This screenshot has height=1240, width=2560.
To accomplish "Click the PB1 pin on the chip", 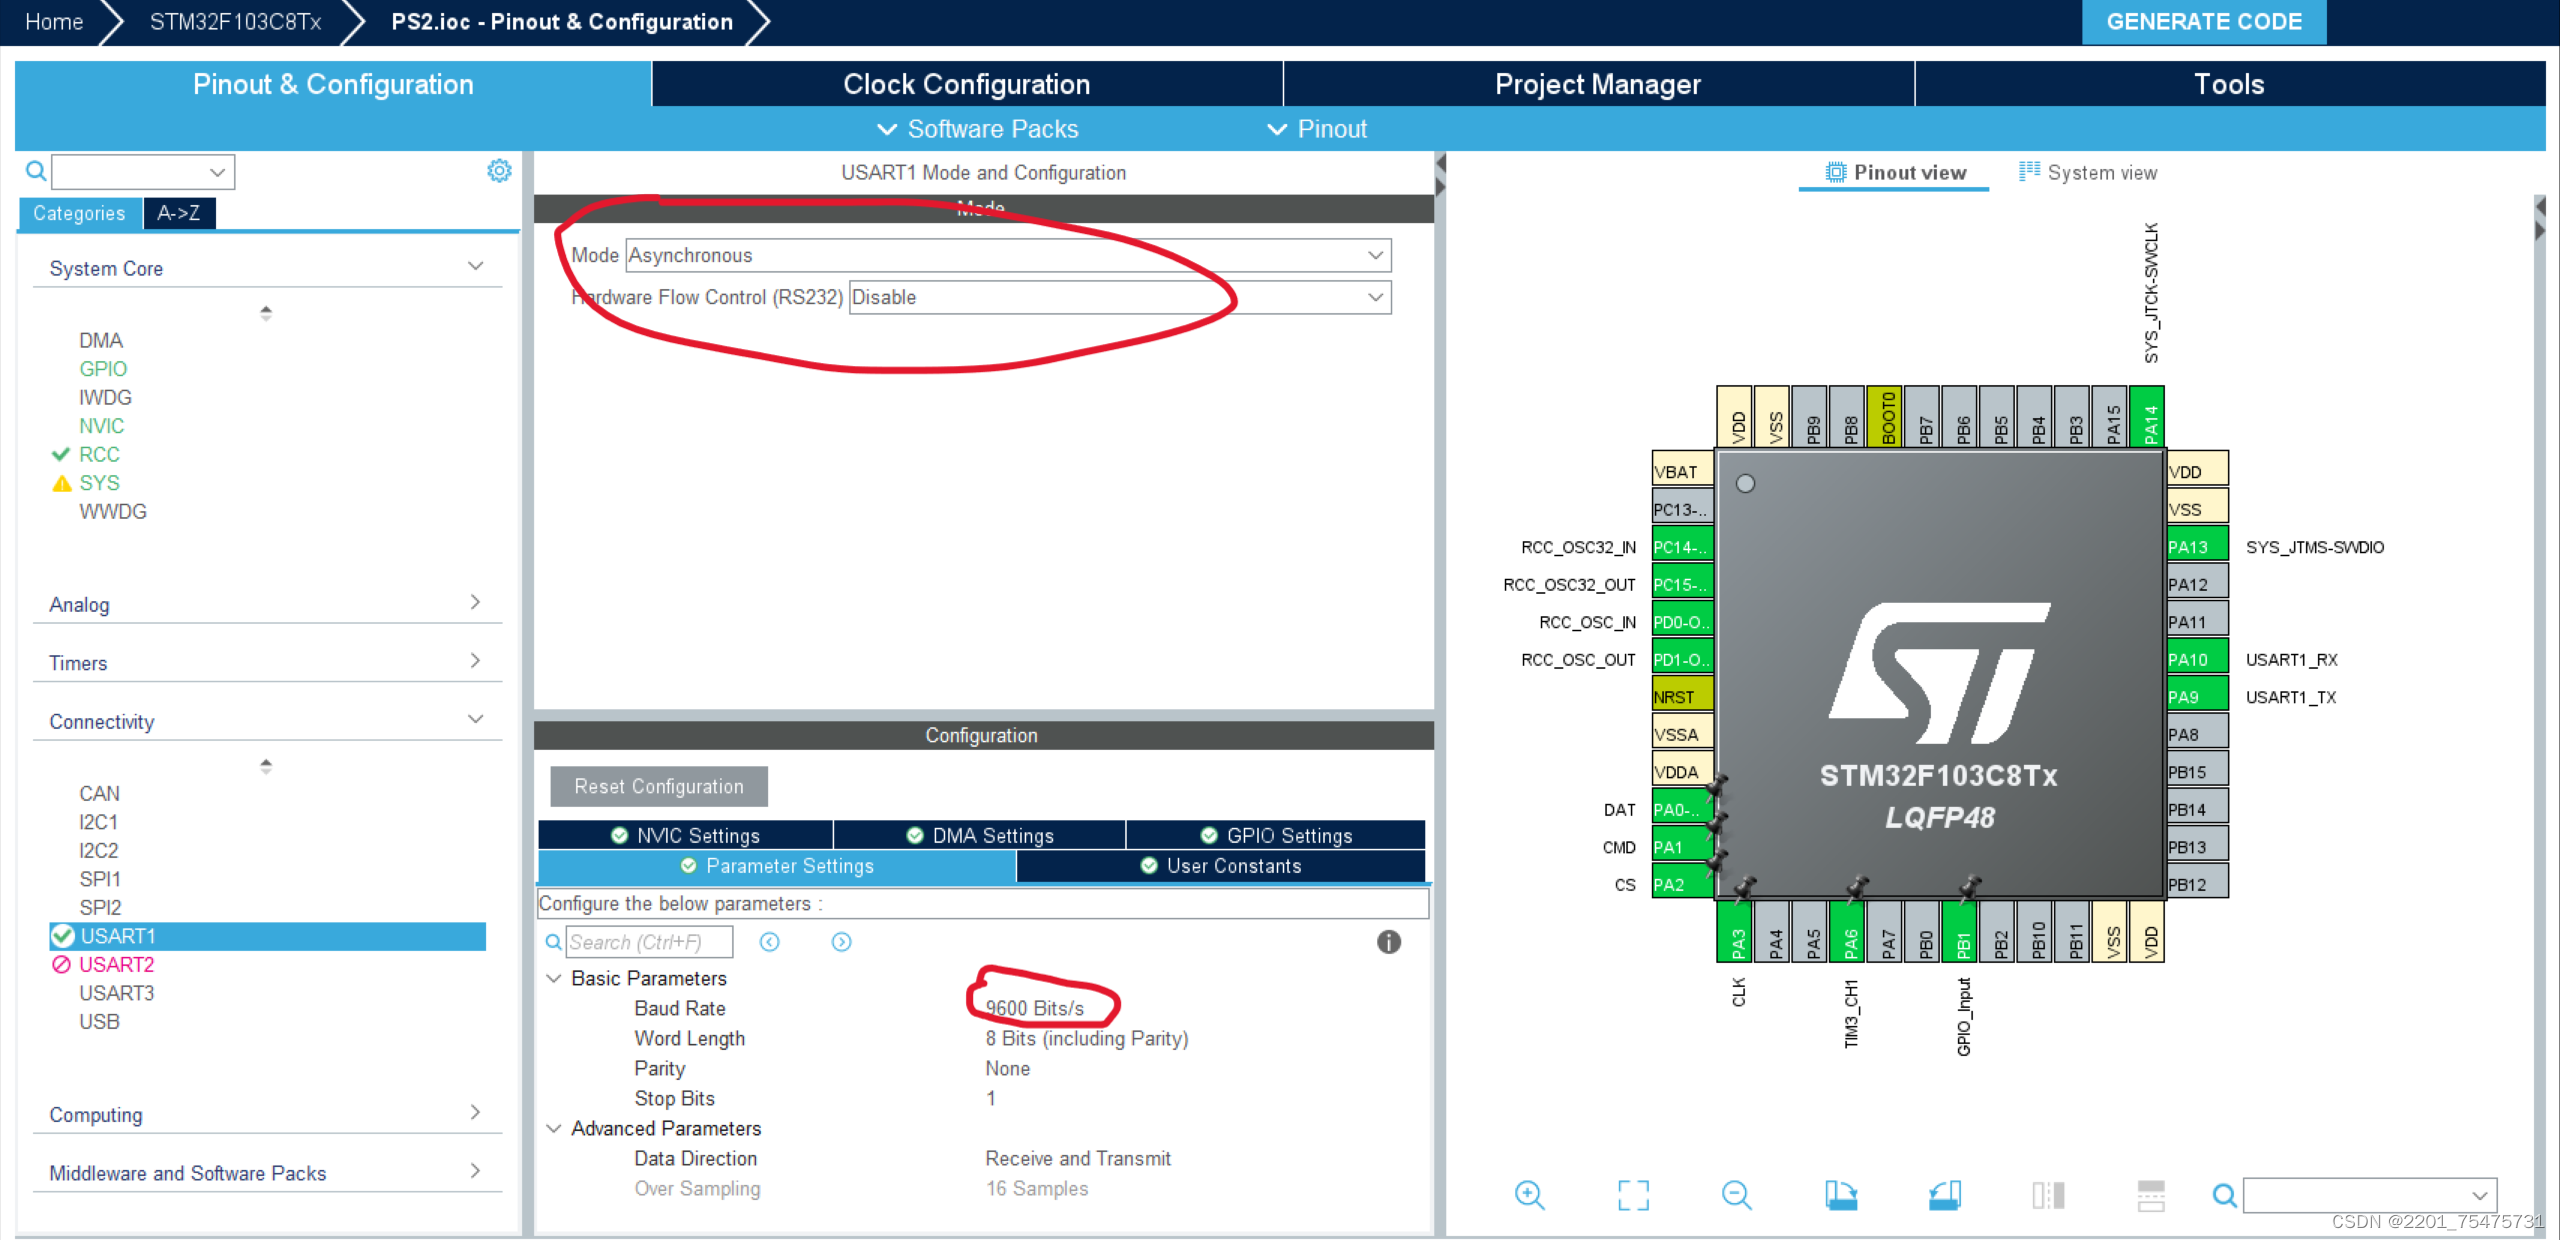I will (x=1960, y=932).
